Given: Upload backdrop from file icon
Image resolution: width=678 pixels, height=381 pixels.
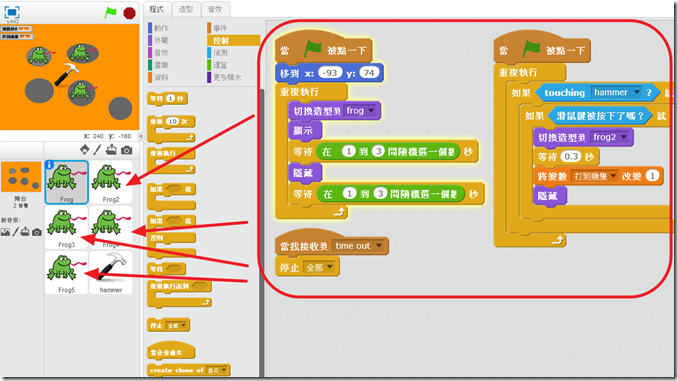Looking at the screenshot, I should point(25,232).
